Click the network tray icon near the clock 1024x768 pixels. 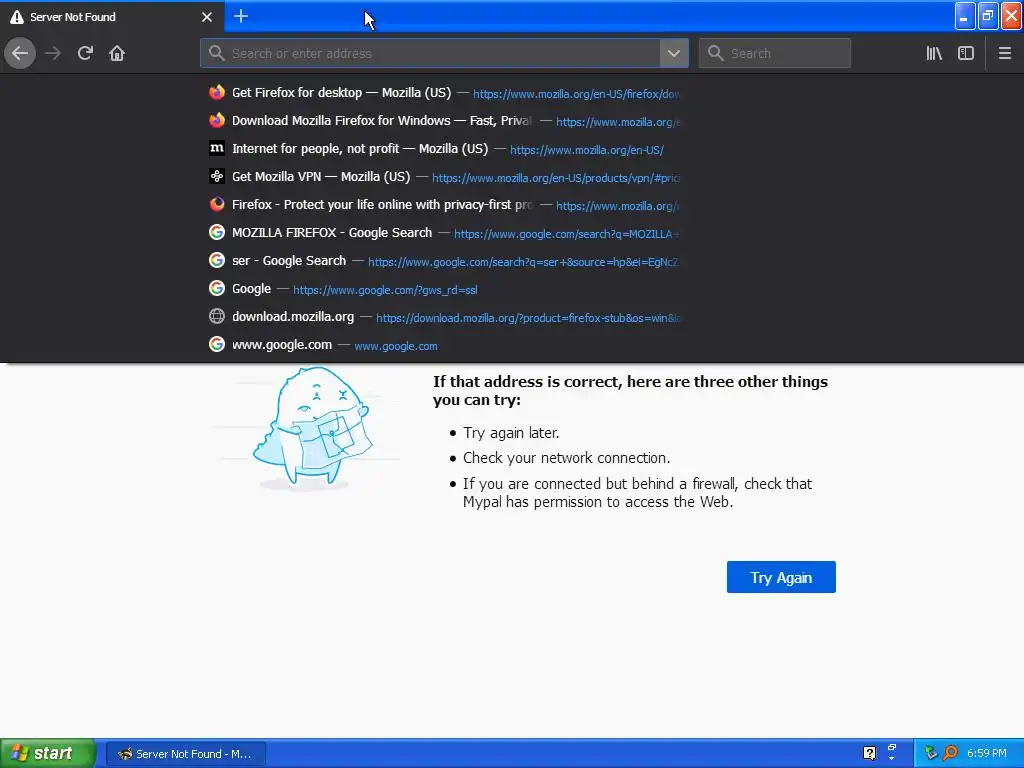tap(931, 753)
